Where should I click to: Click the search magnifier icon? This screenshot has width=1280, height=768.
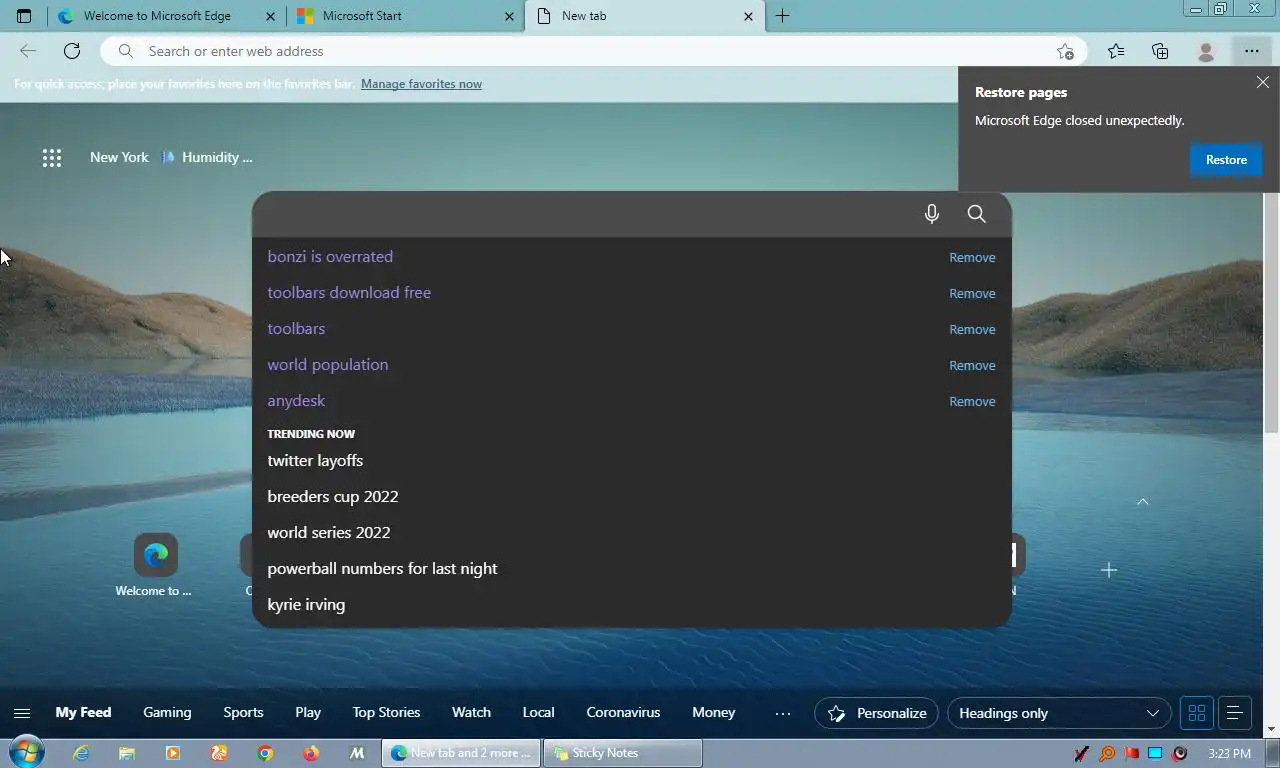pos(977,214)
